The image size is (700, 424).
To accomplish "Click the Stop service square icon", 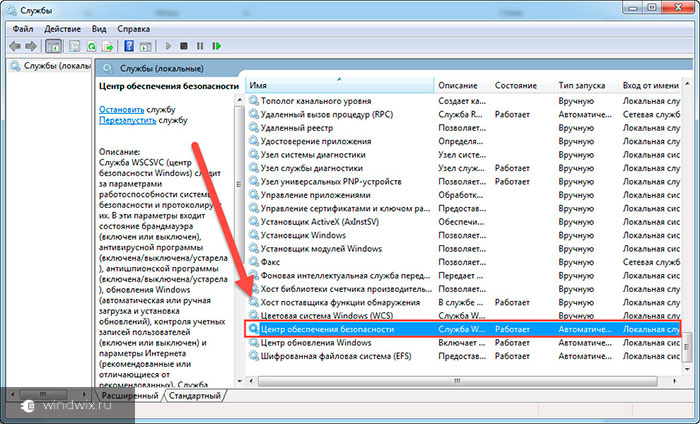I will point(183,46).
